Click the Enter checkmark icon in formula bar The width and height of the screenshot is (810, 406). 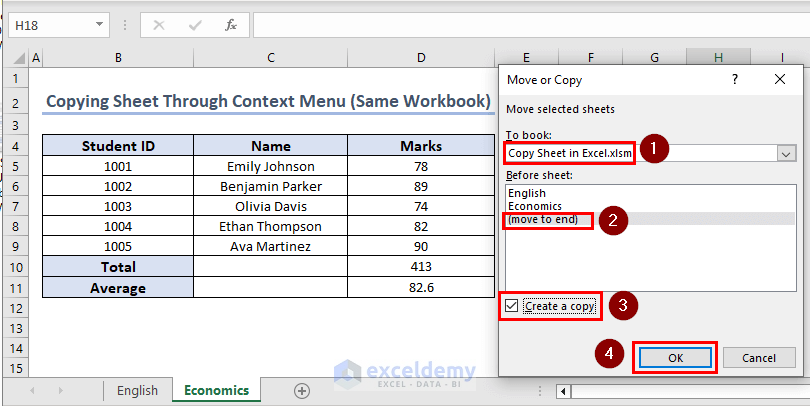[x=195, y=24]
